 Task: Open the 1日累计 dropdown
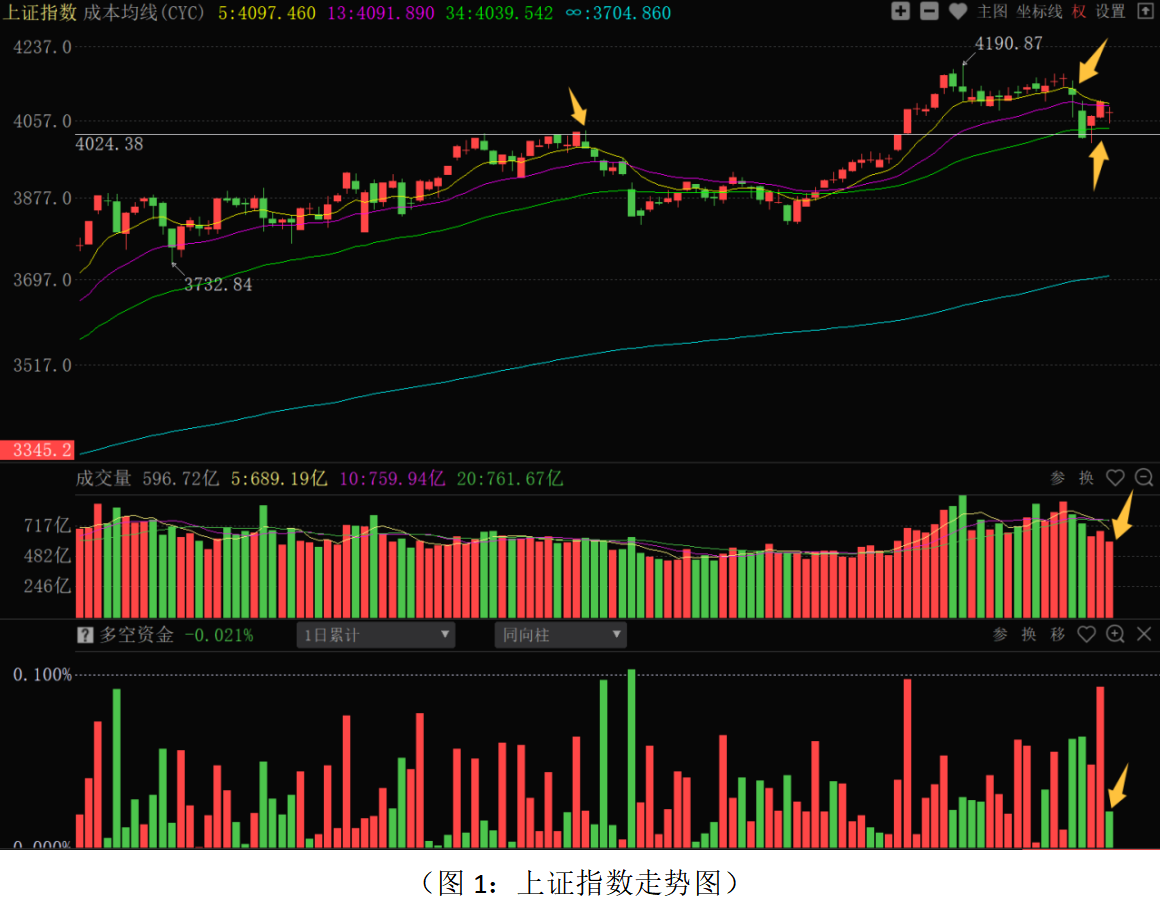[375, 635]
